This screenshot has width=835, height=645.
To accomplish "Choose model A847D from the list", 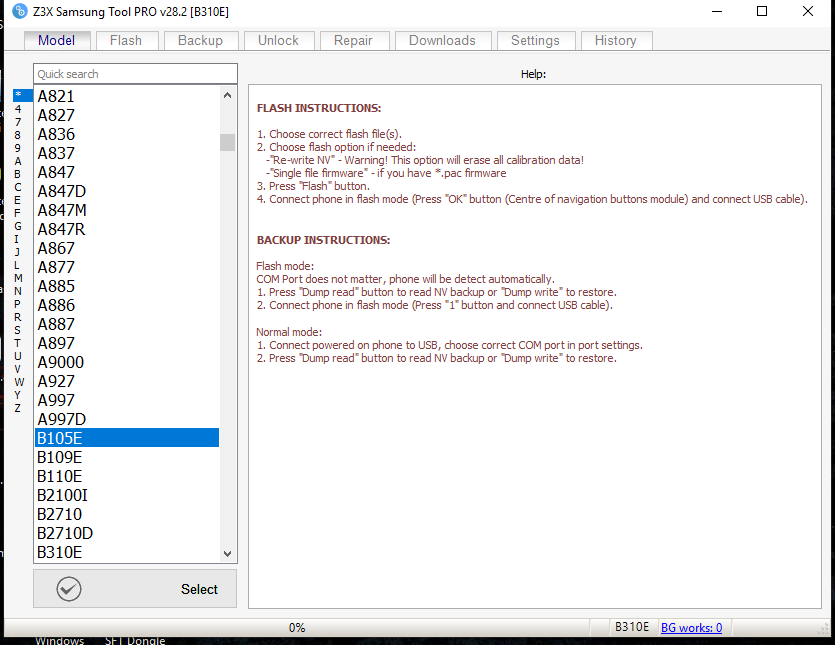I will pyautogui.click(x=127, y=191).
